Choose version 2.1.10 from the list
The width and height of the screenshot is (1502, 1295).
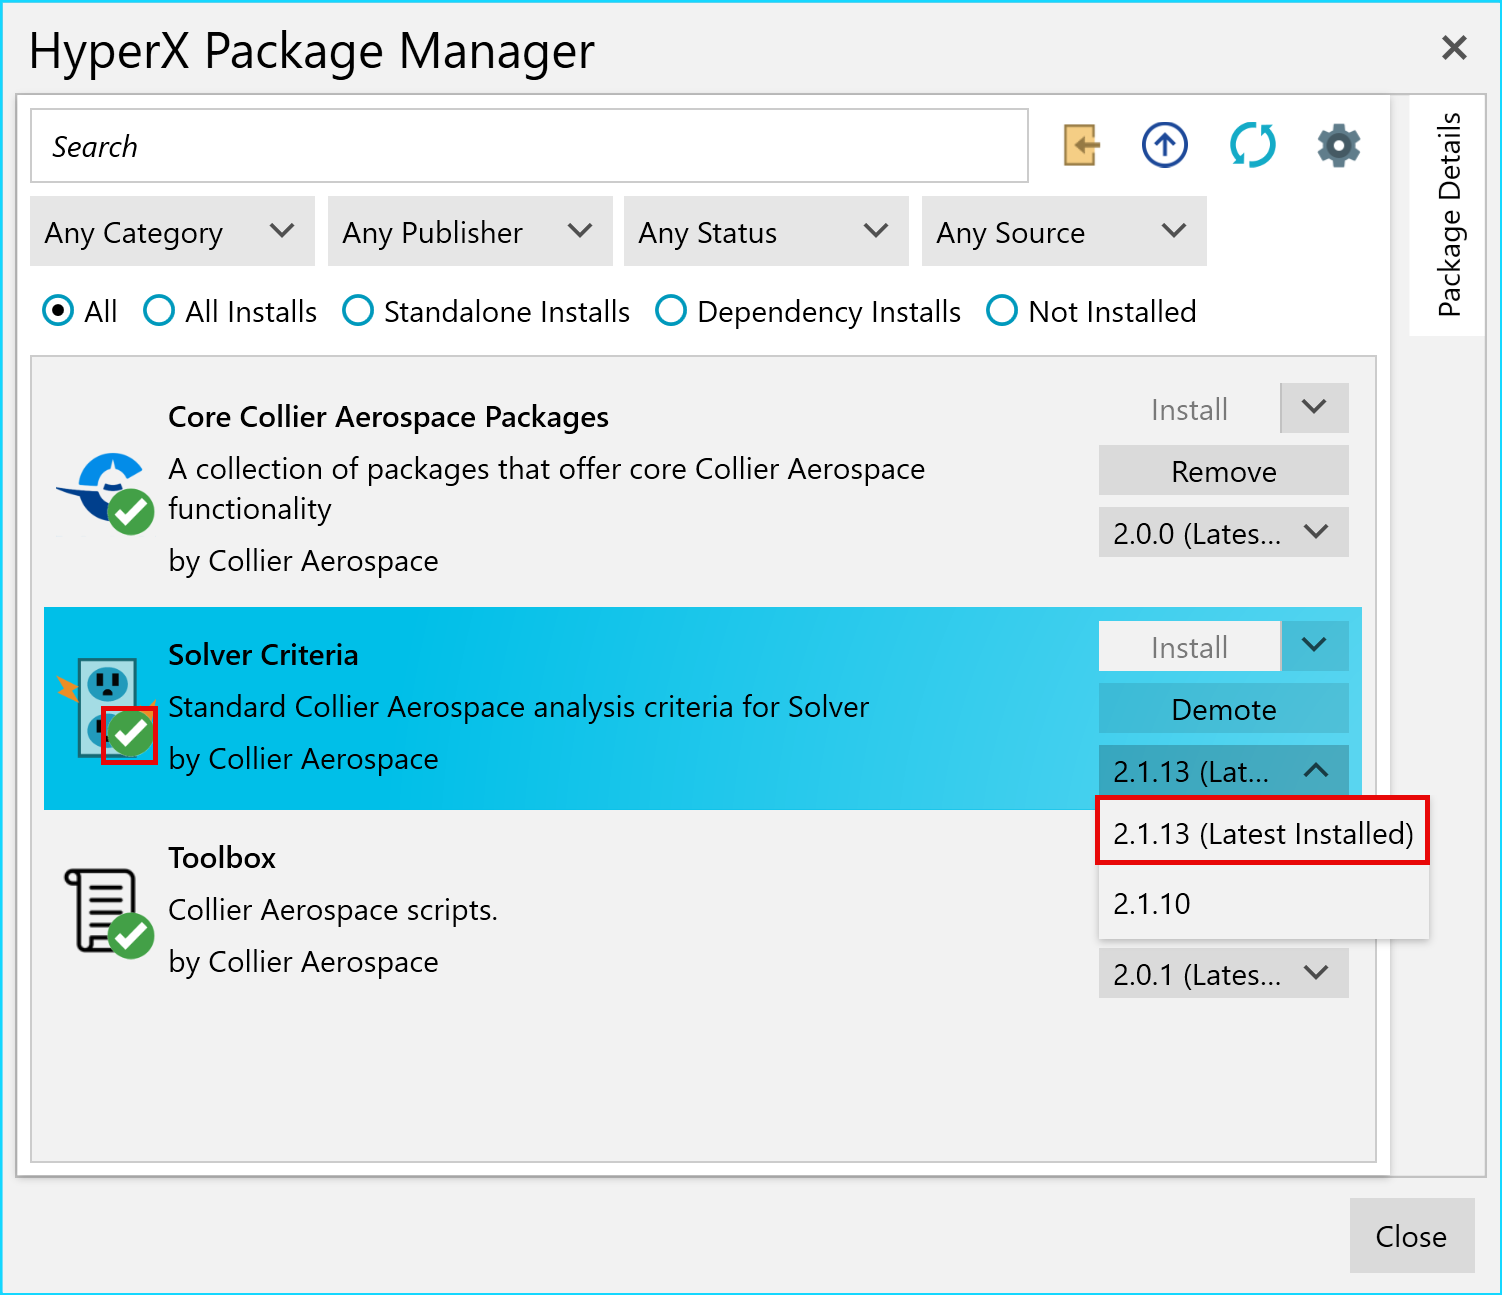click(1263, 903)
